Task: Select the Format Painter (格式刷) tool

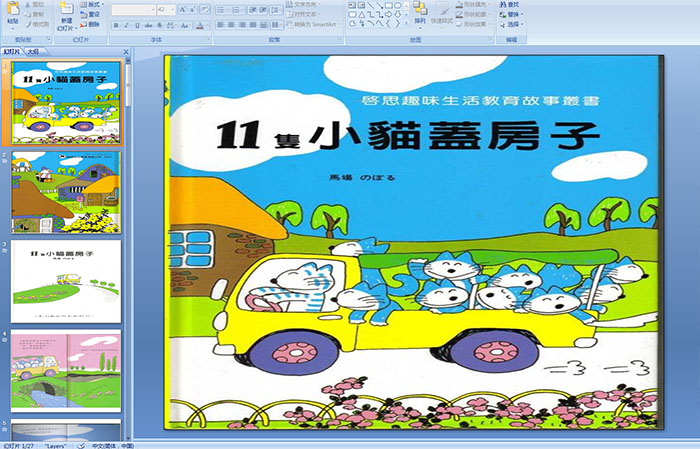Action: tap(37, 25)
